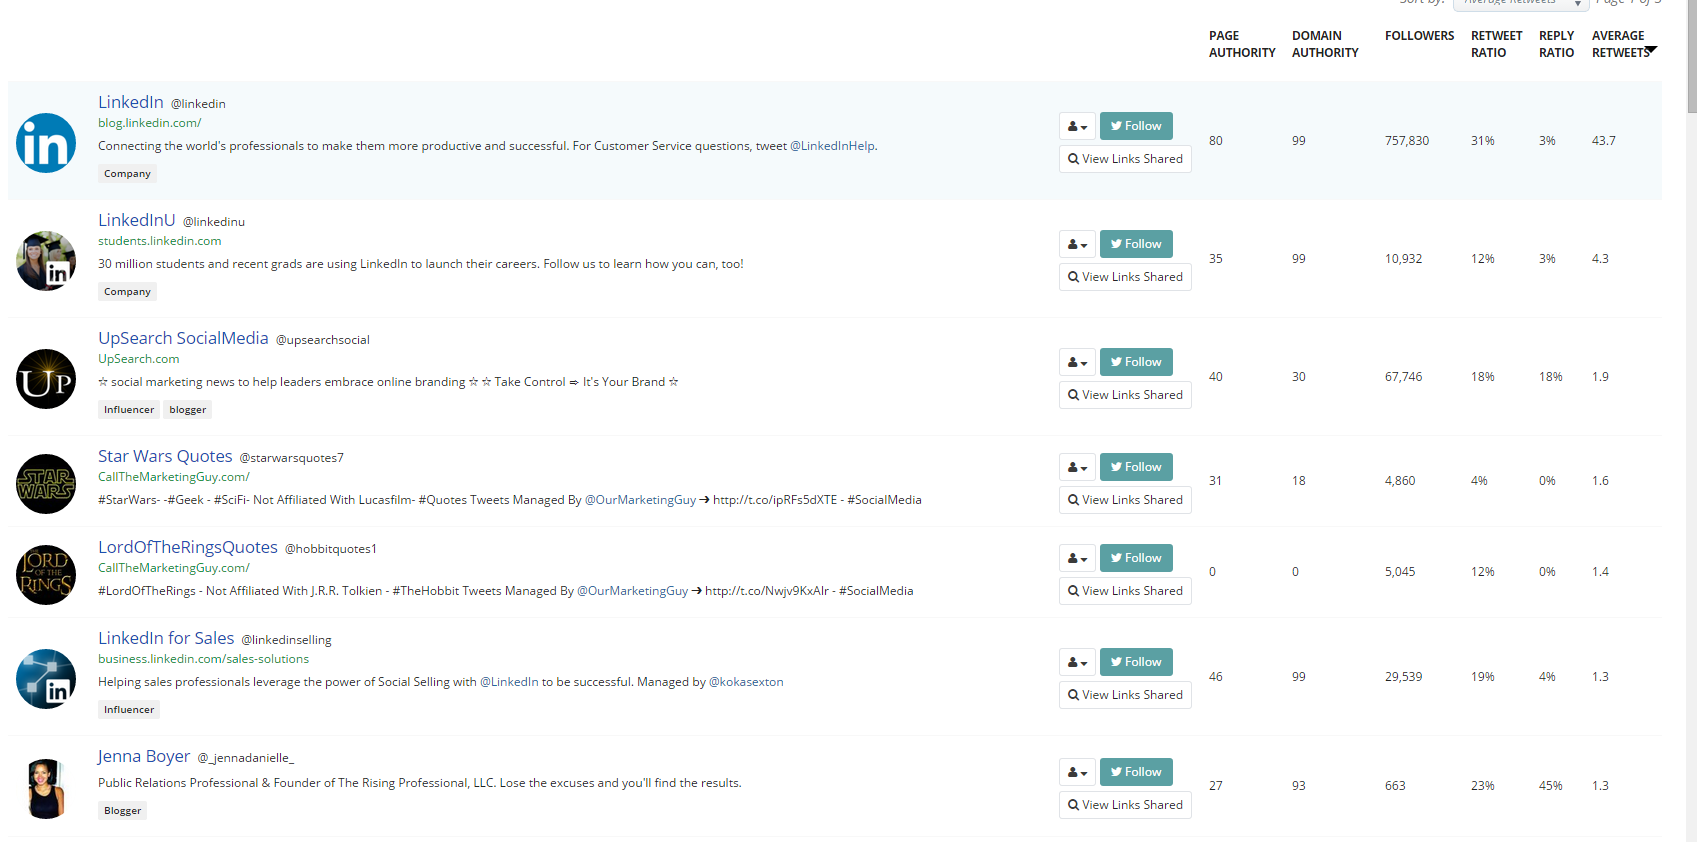Click the Influencer tag under UpSearch SocialMedia

click(129, 410)
